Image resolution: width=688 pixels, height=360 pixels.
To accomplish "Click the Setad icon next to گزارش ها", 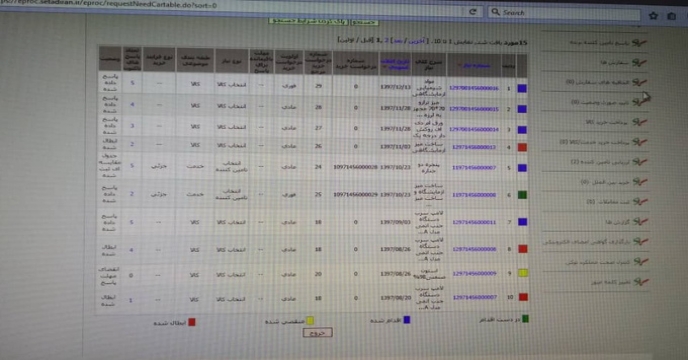I will [640, 222].
